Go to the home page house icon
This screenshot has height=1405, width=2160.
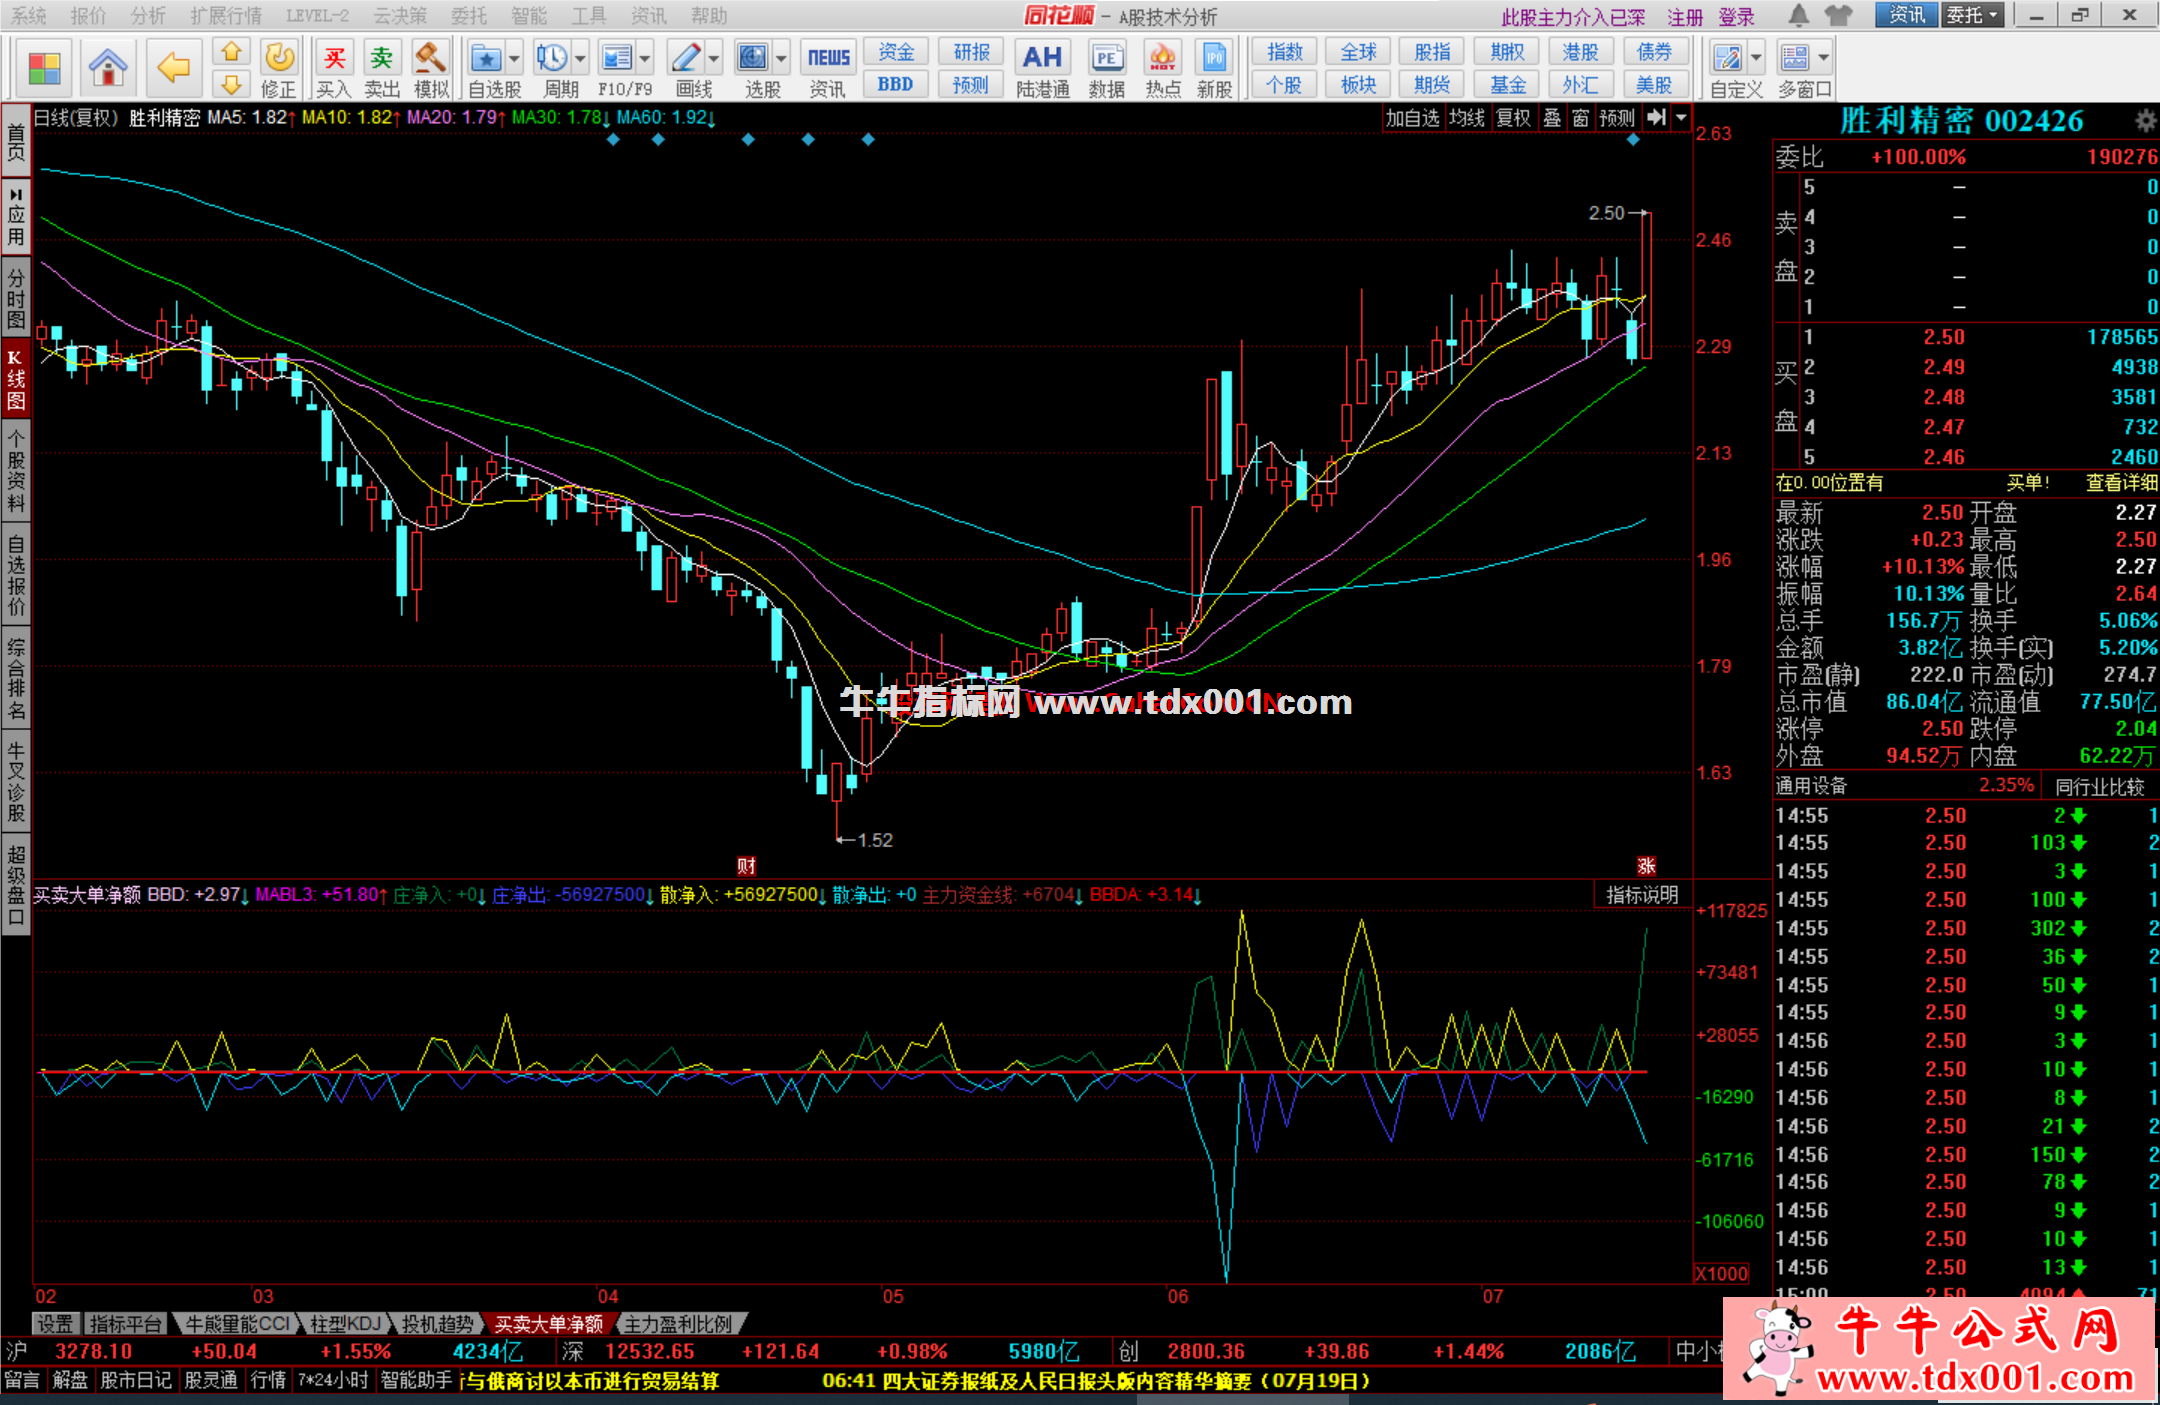pos(107,68)
